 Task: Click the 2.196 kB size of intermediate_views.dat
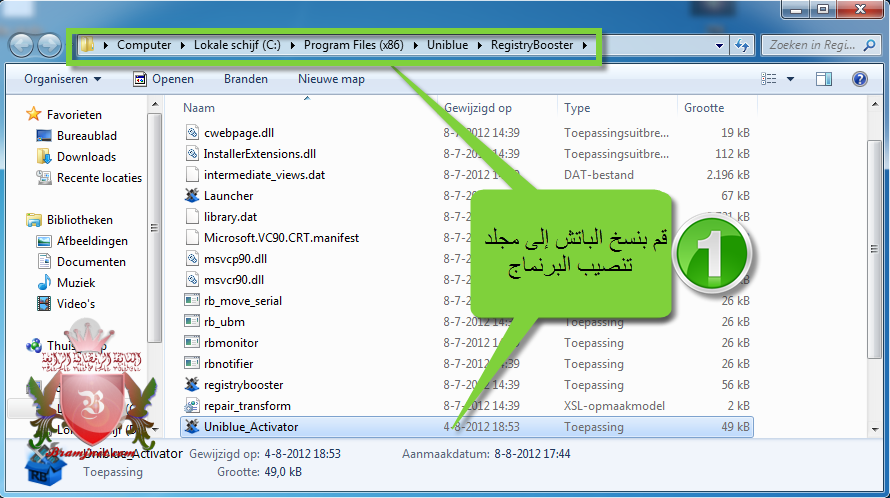[x=728, y=175]
